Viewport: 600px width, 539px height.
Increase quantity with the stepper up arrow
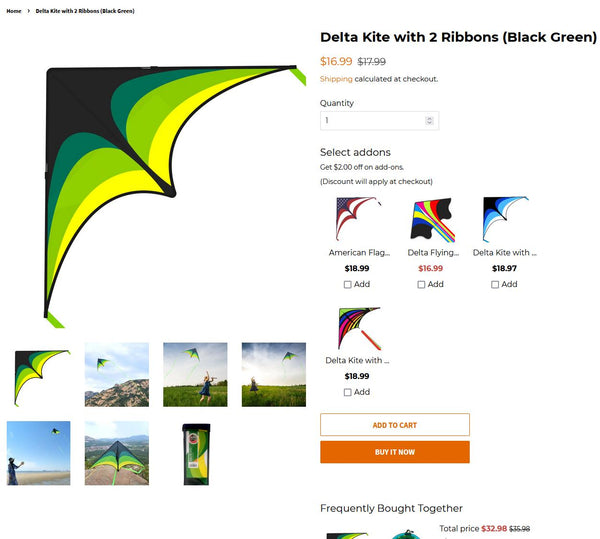point(429,119)
